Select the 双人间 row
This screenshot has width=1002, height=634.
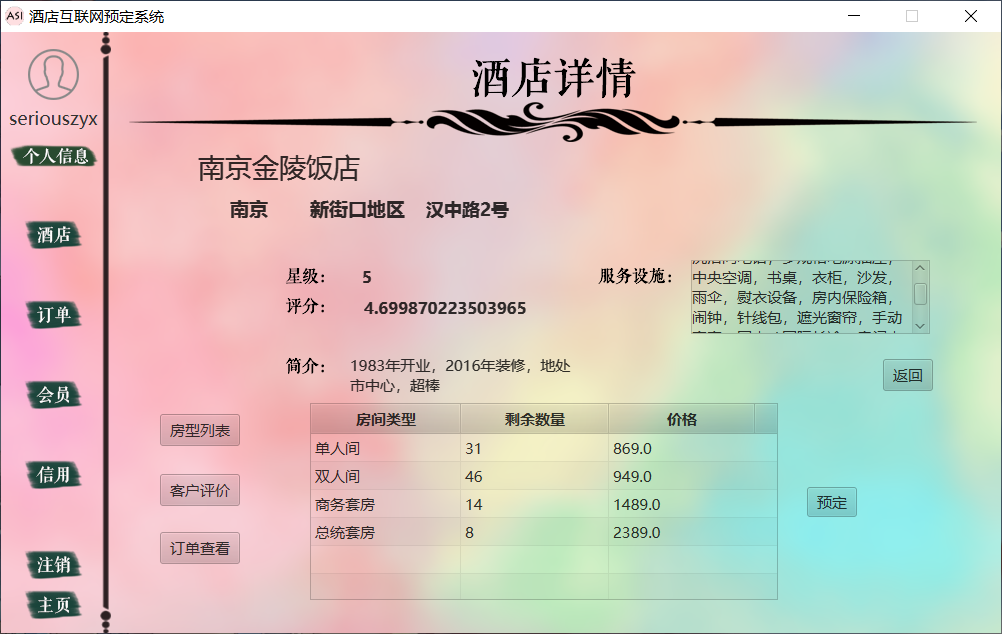point(543,476)
